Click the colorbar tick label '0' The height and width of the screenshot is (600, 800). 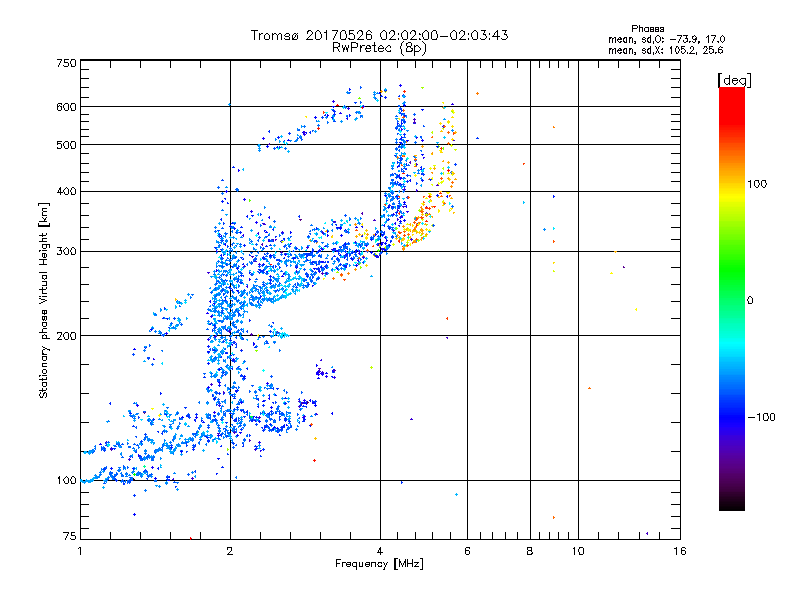(750, 300)
